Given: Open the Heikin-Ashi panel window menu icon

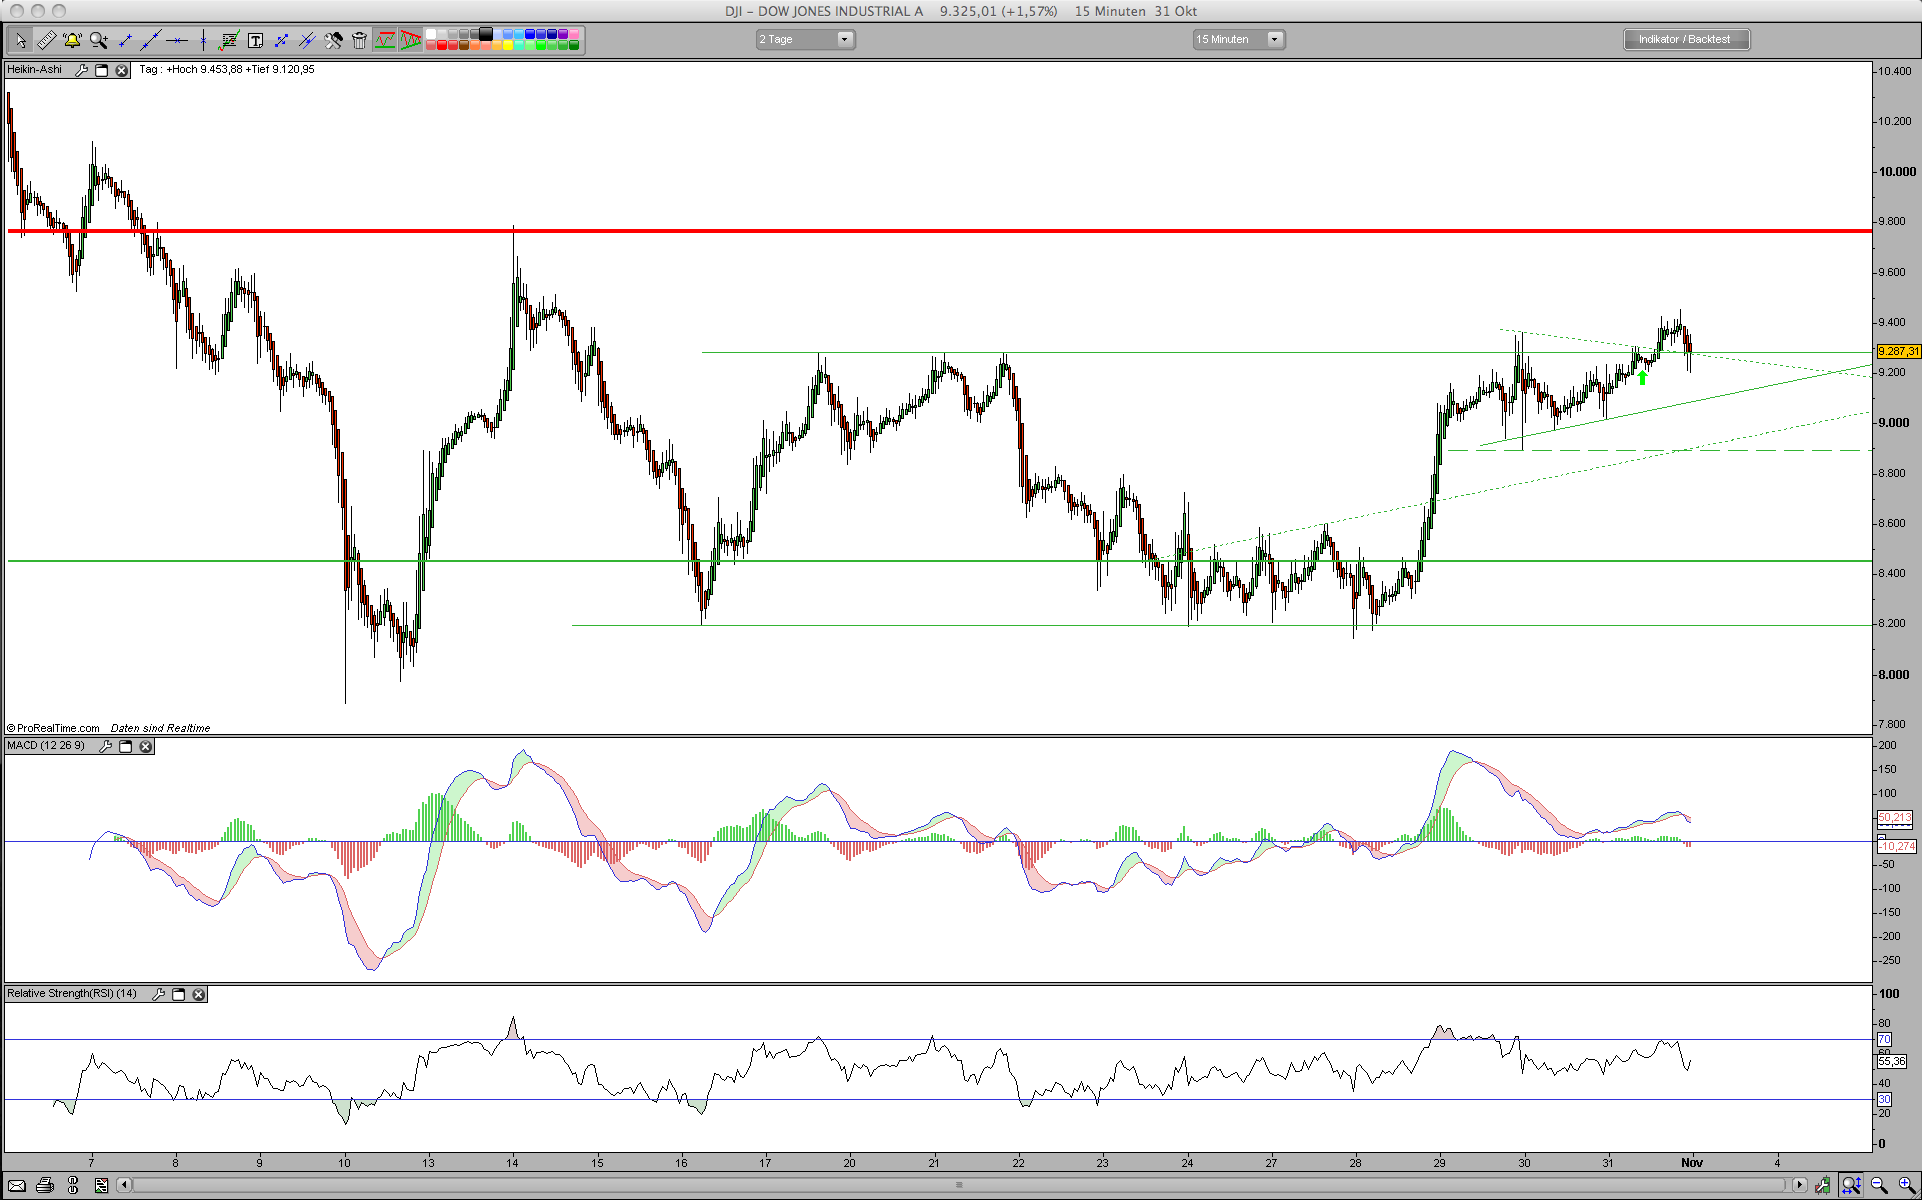Looking at the screenshot, I should [101, 70].
